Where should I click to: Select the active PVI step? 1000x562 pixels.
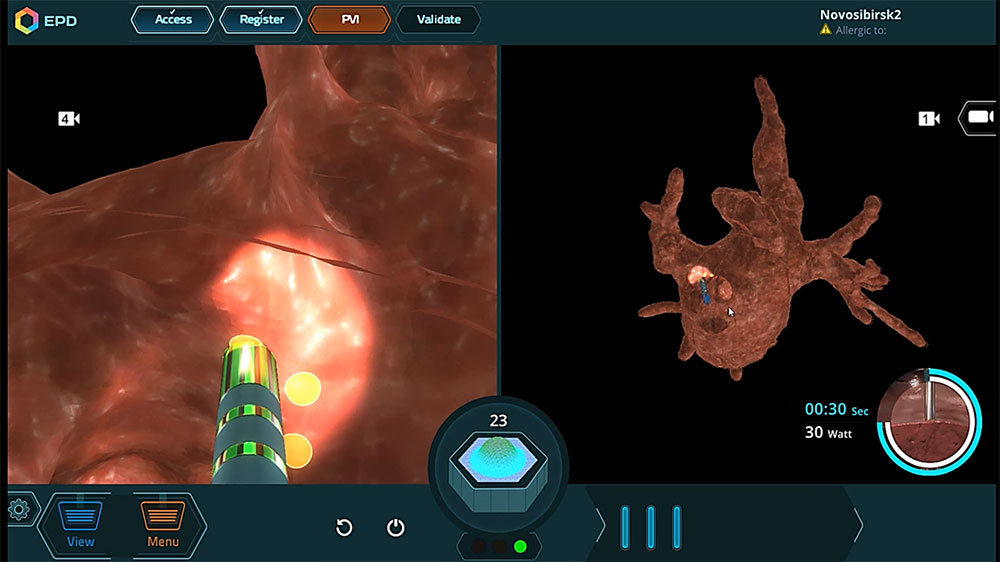350,19
